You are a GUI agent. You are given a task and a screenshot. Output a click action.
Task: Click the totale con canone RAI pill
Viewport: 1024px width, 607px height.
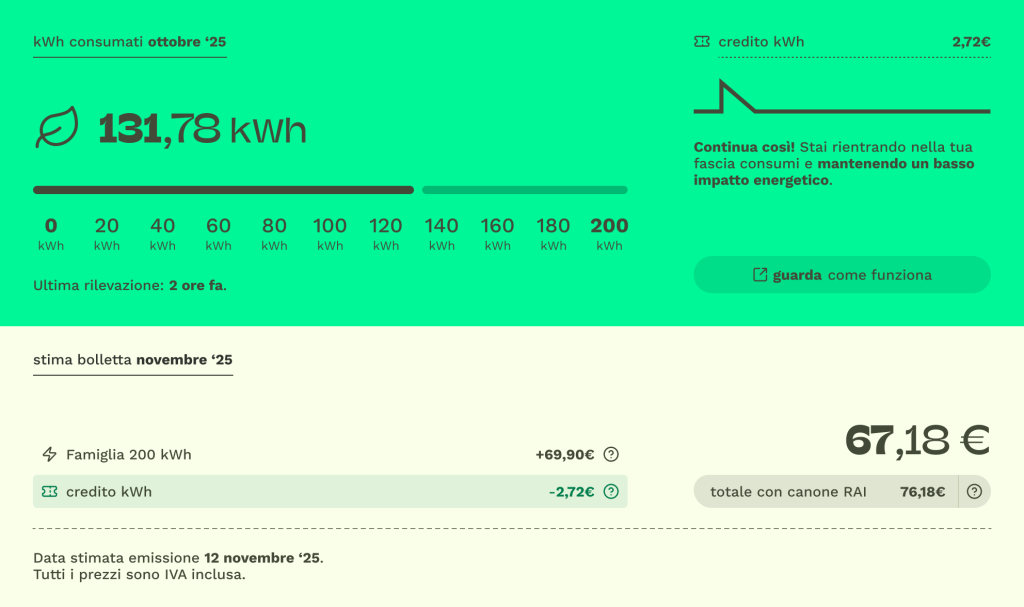point(842,491)
